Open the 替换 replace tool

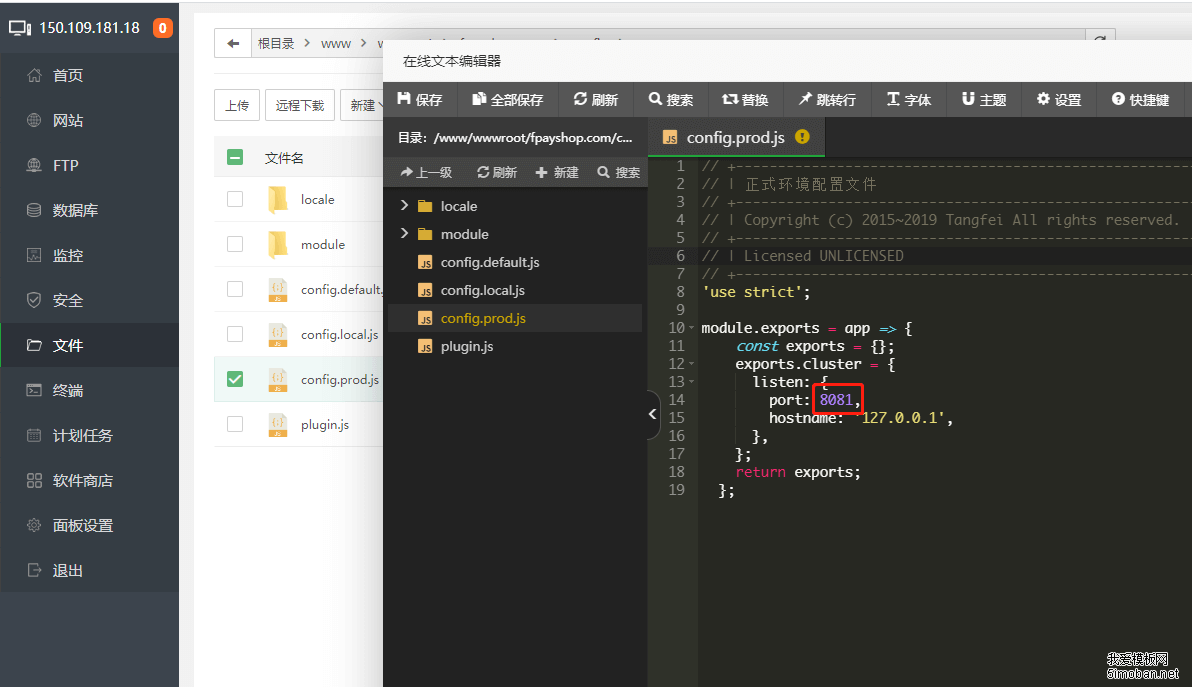(745, 99)
